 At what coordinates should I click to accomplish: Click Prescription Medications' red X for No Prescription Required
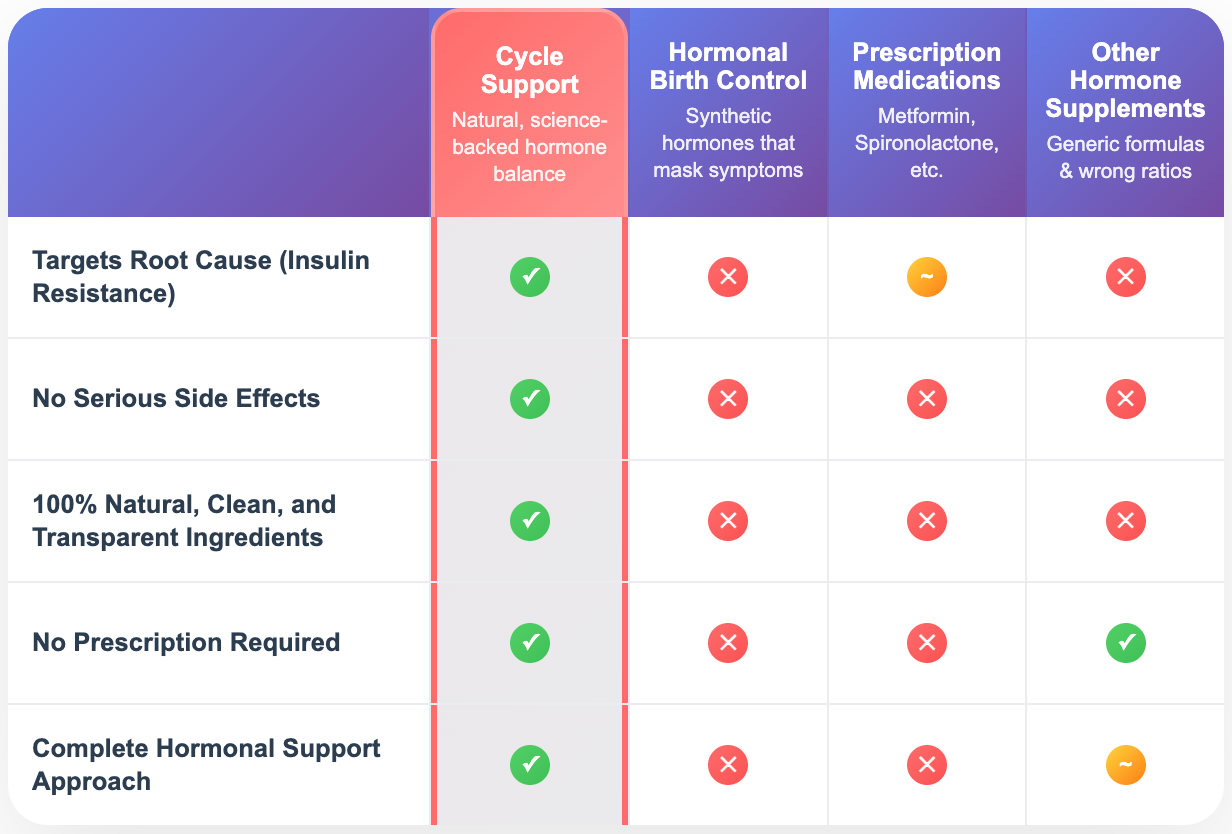[x=926, y=643]
